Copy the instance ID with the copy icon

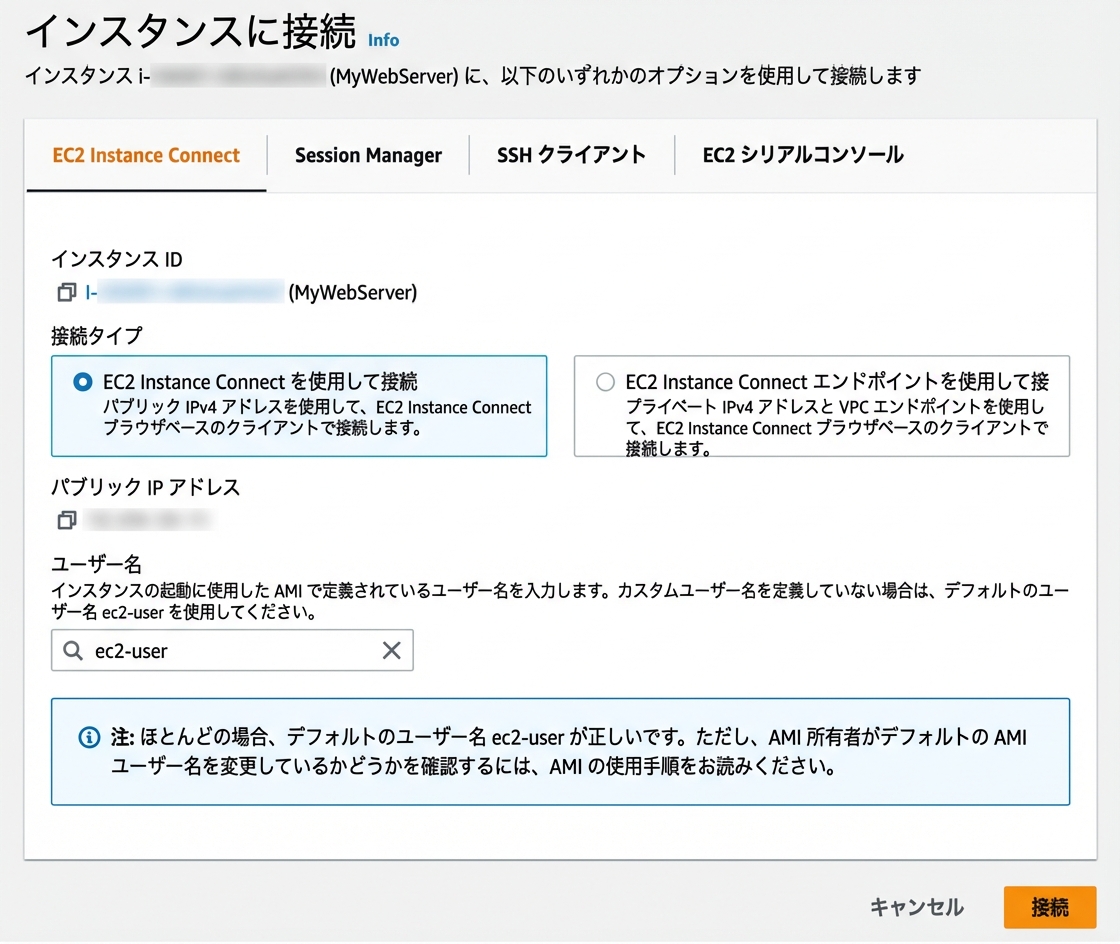point(66,291)
